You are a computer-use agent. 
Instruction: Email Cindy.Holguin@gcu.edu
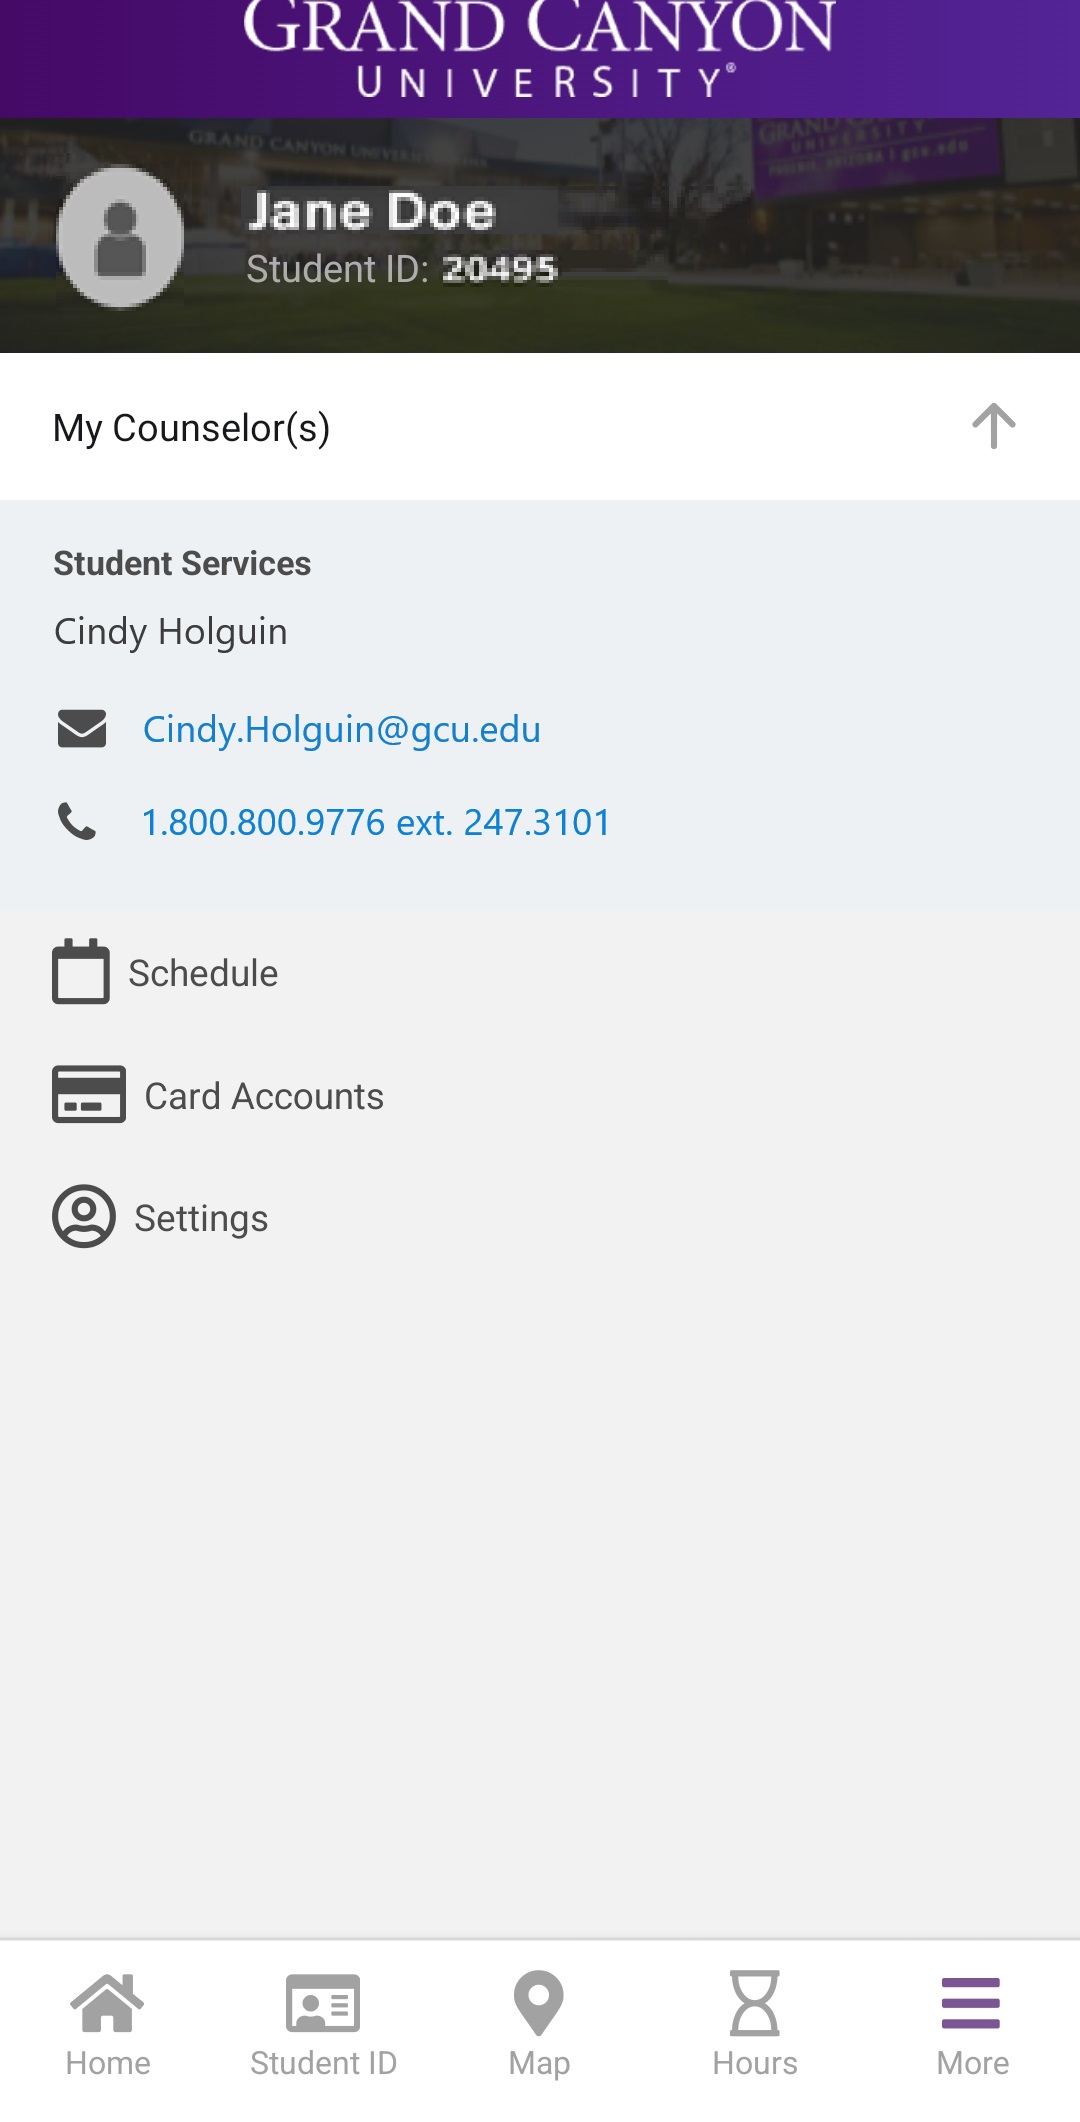click(x=341, y=730)
